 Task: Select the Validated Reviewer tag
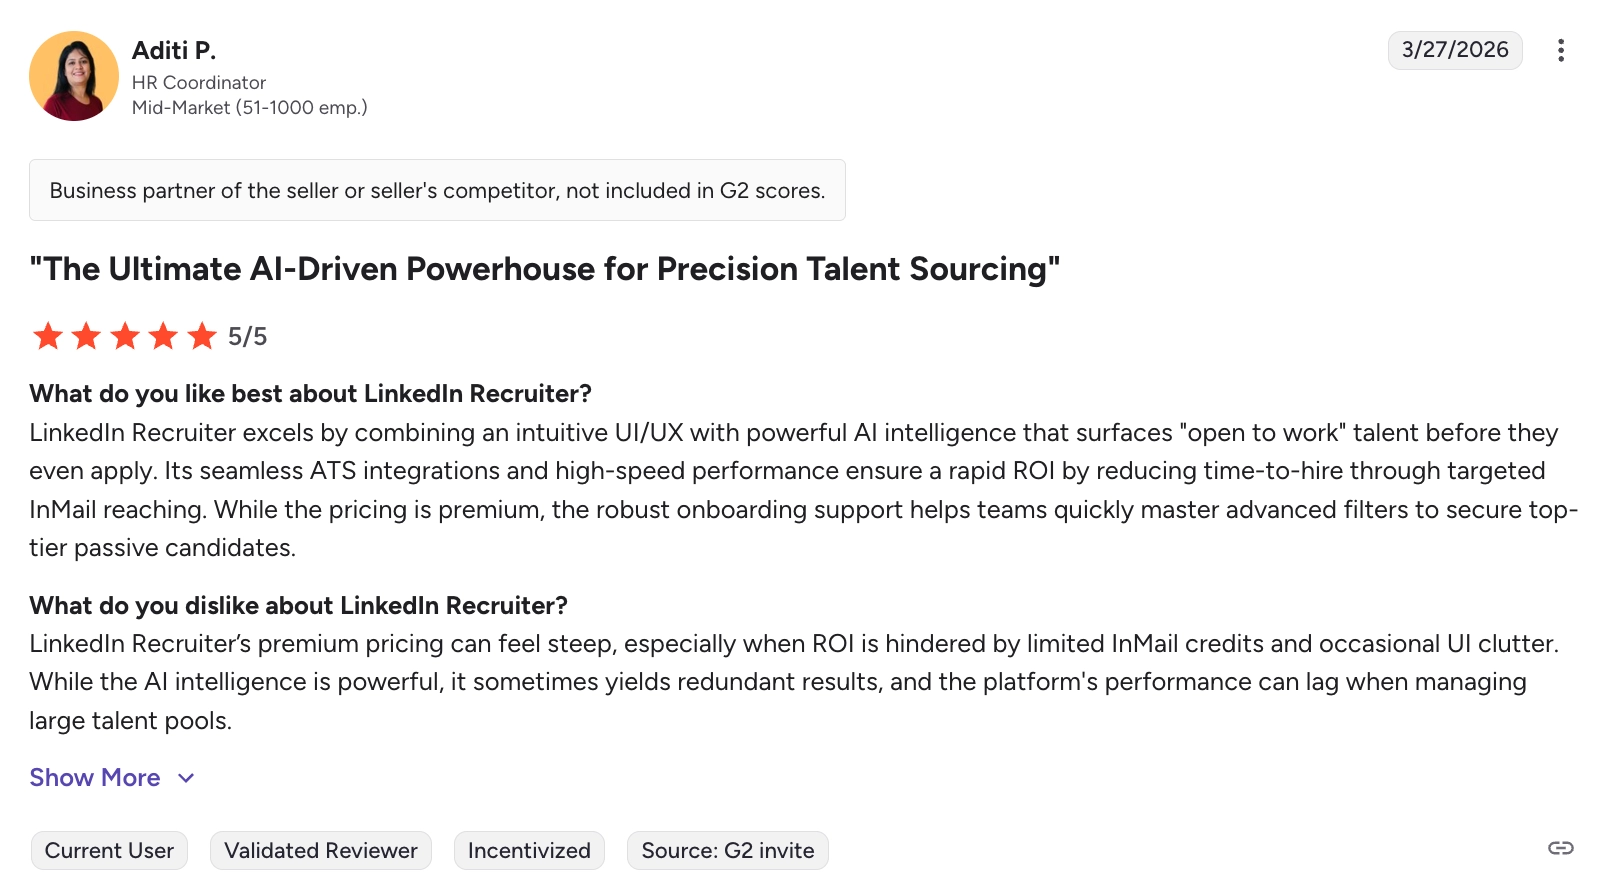point(321,850)
